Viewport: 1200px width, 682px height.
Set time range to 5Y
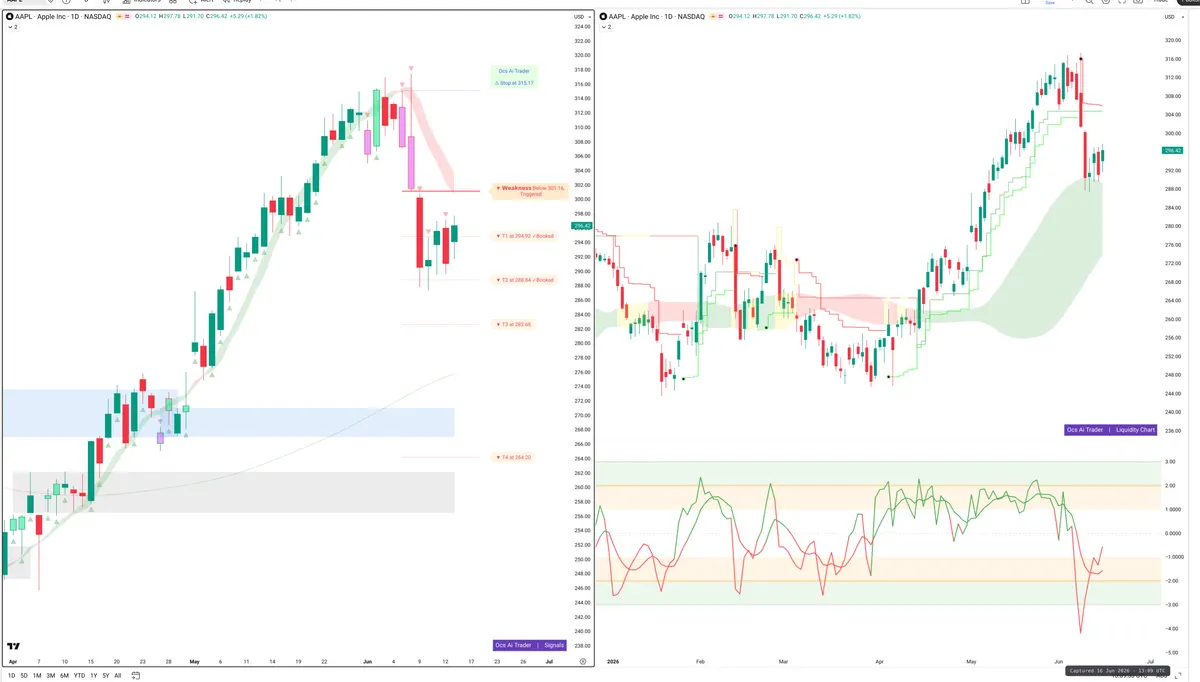tap(106, 676)
